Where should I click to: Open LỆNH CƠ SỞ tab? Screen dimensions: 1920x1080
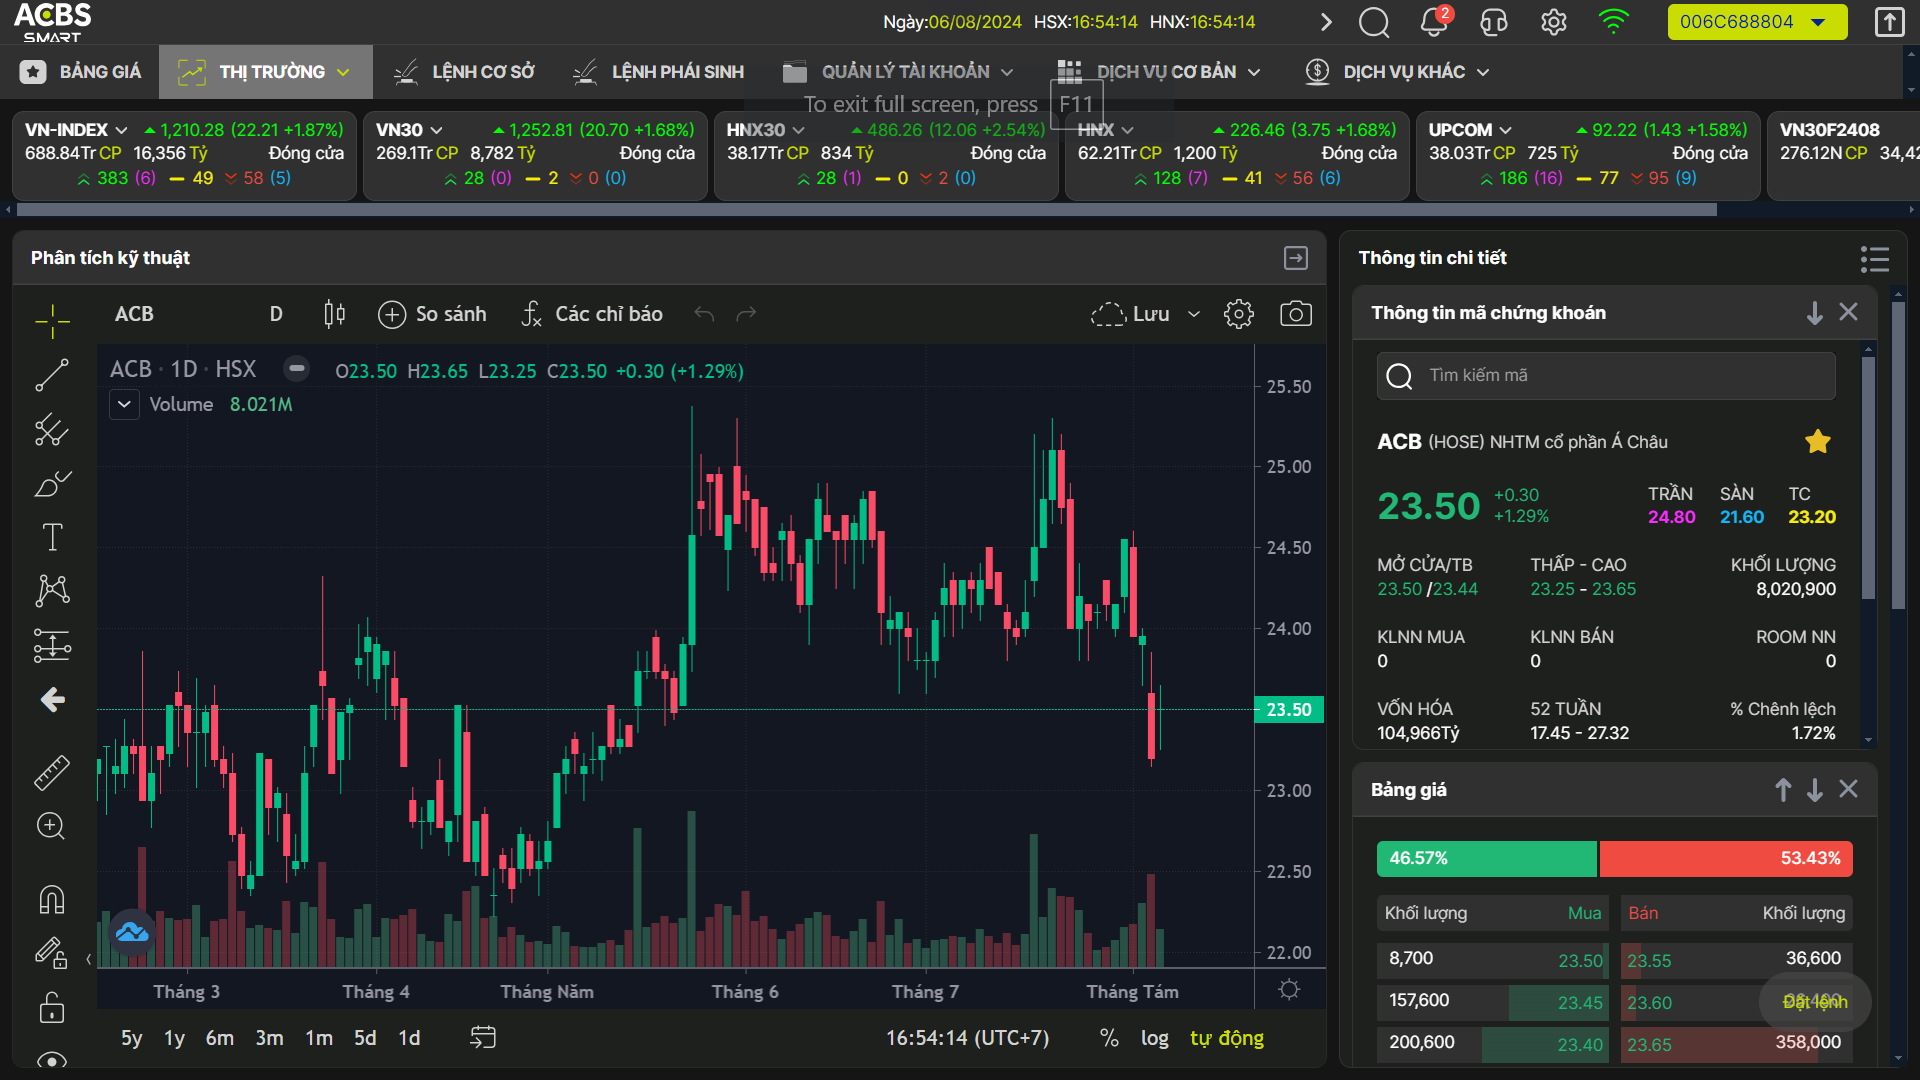pos(464,72)
